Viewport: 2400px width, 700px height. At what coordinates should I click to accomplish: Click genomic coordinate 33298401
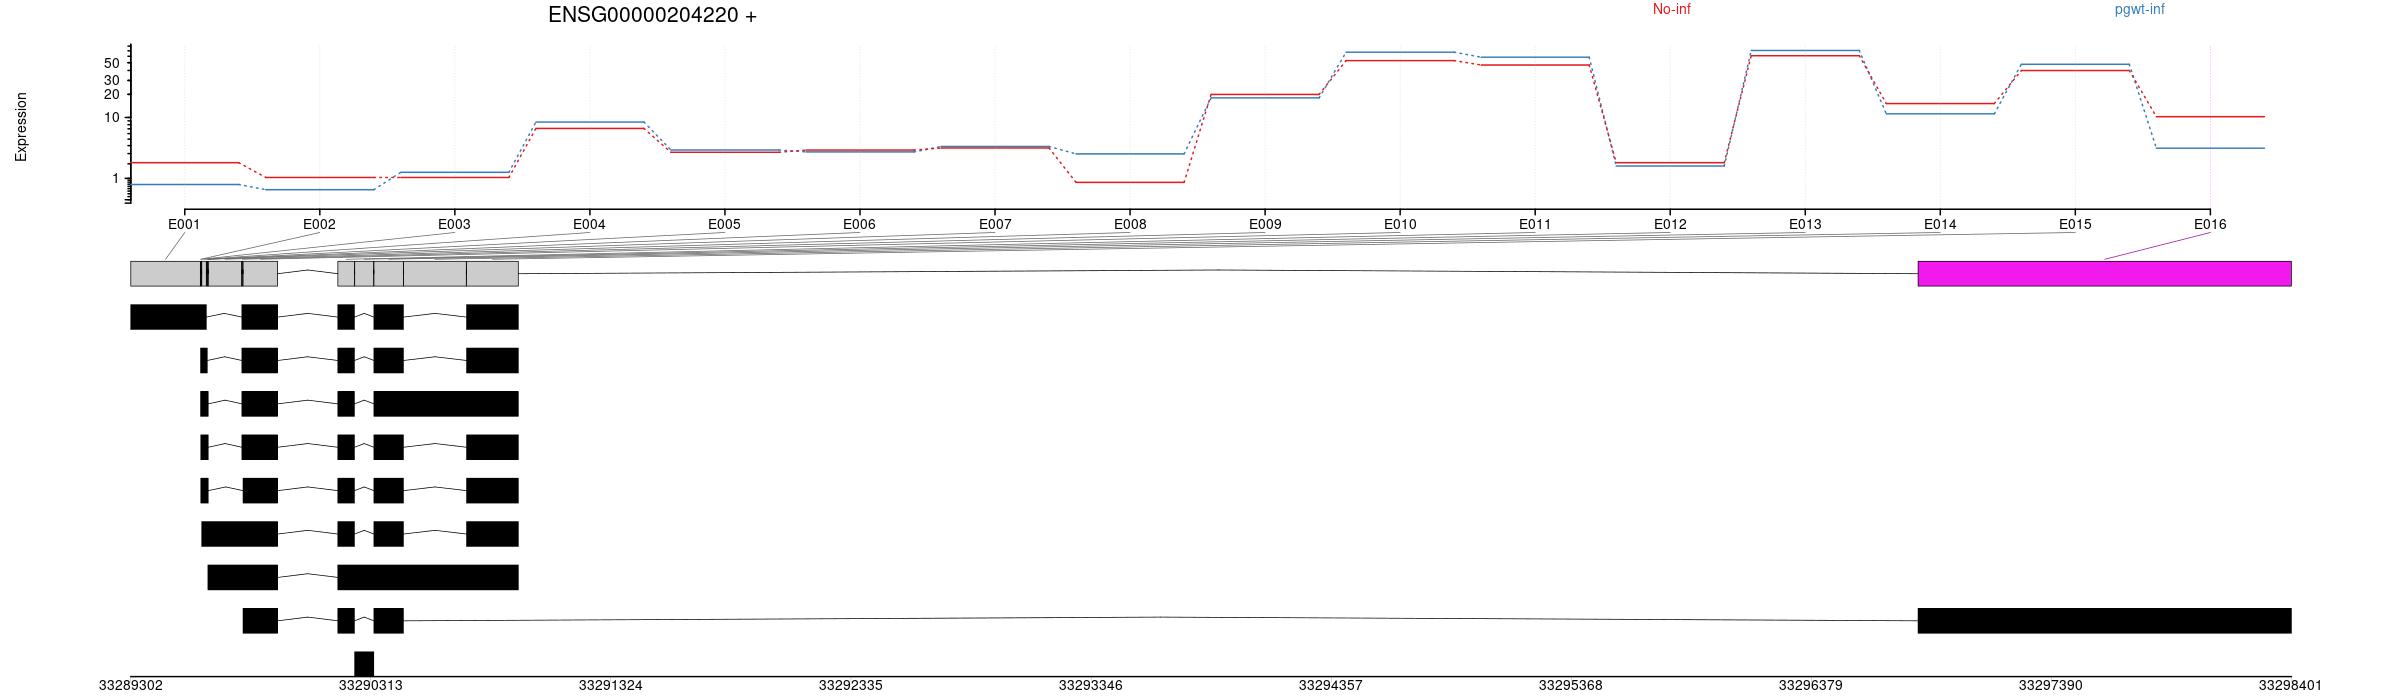point(2290,686)
